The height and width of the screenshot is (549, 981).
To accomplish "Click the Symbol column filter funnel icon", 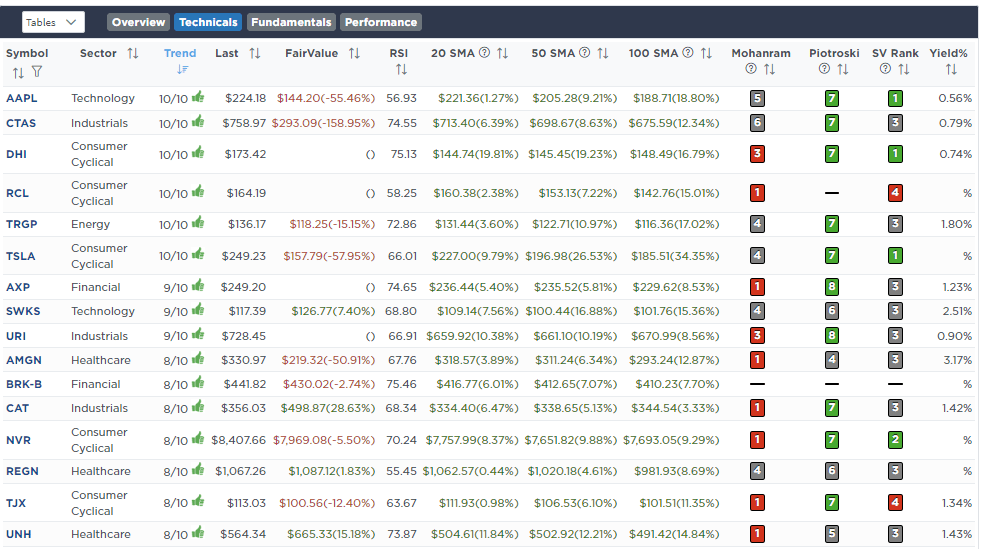I will (x=37, y=72).
